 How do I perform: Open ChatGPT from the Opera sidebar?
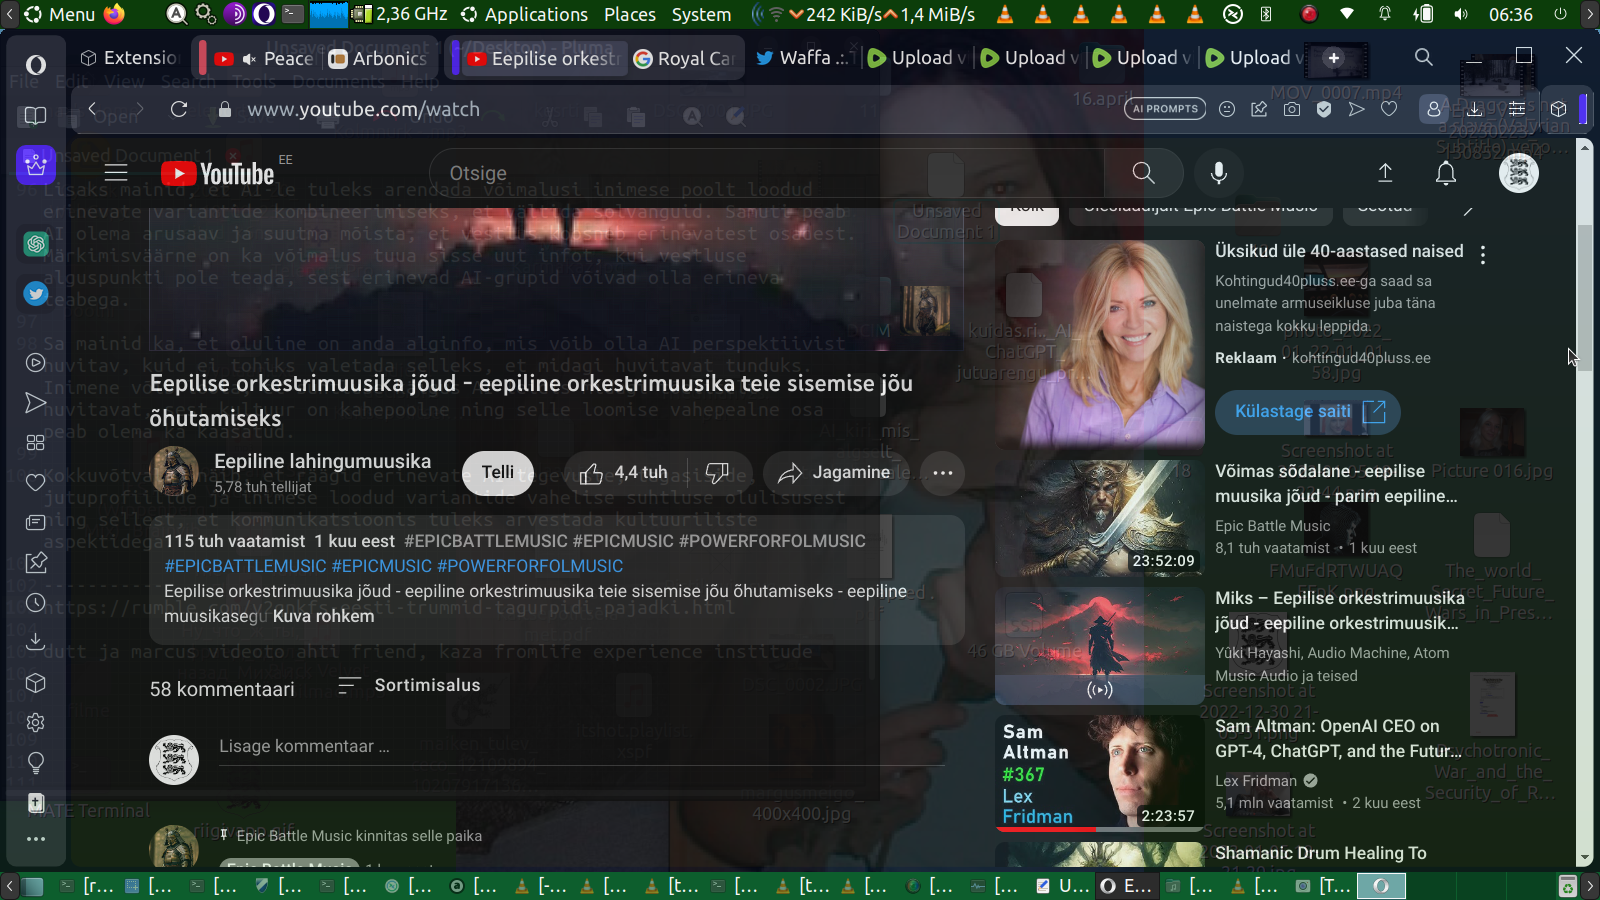36,243
